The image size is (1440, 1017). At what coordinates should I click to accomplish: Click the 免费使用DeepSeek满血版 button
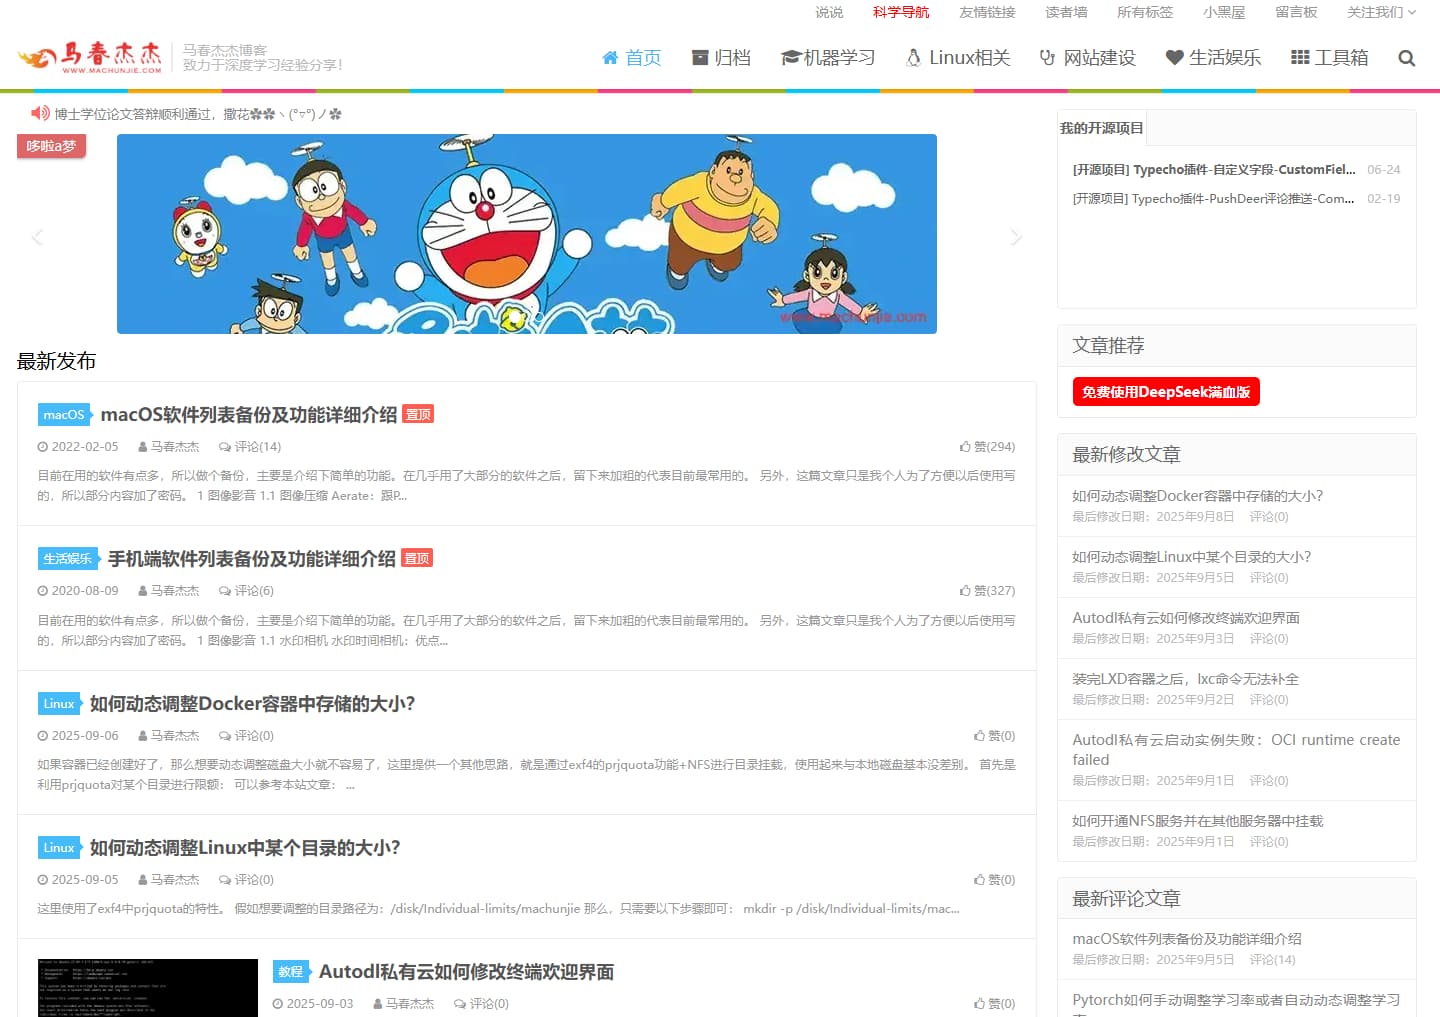pyautogui.click(x=1165, y=391)
